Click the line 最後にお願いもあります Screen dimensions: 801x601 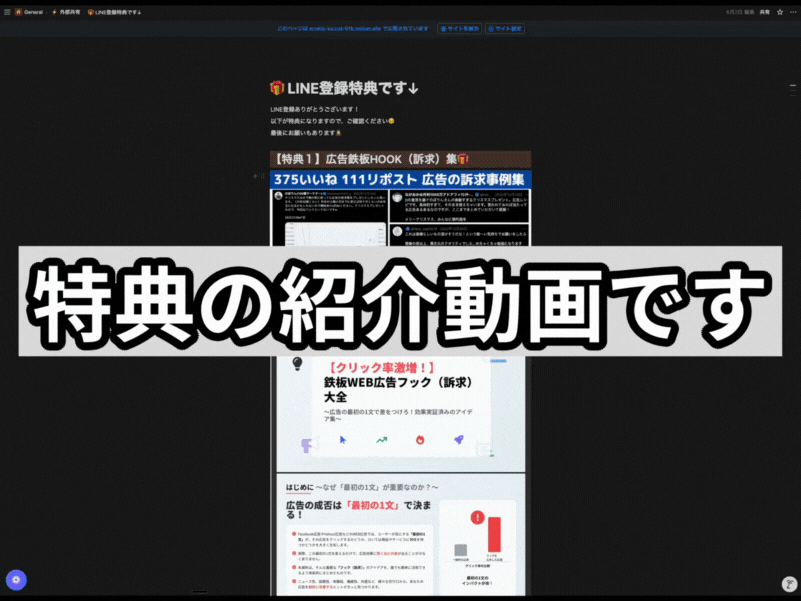(305, 133)
